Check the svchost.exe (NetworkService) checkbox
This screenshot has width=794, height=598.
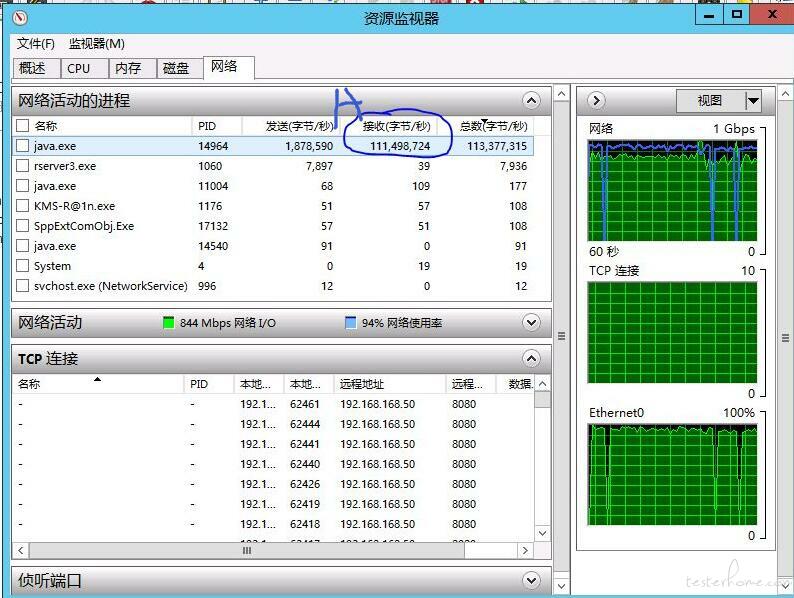coord(22,286)
